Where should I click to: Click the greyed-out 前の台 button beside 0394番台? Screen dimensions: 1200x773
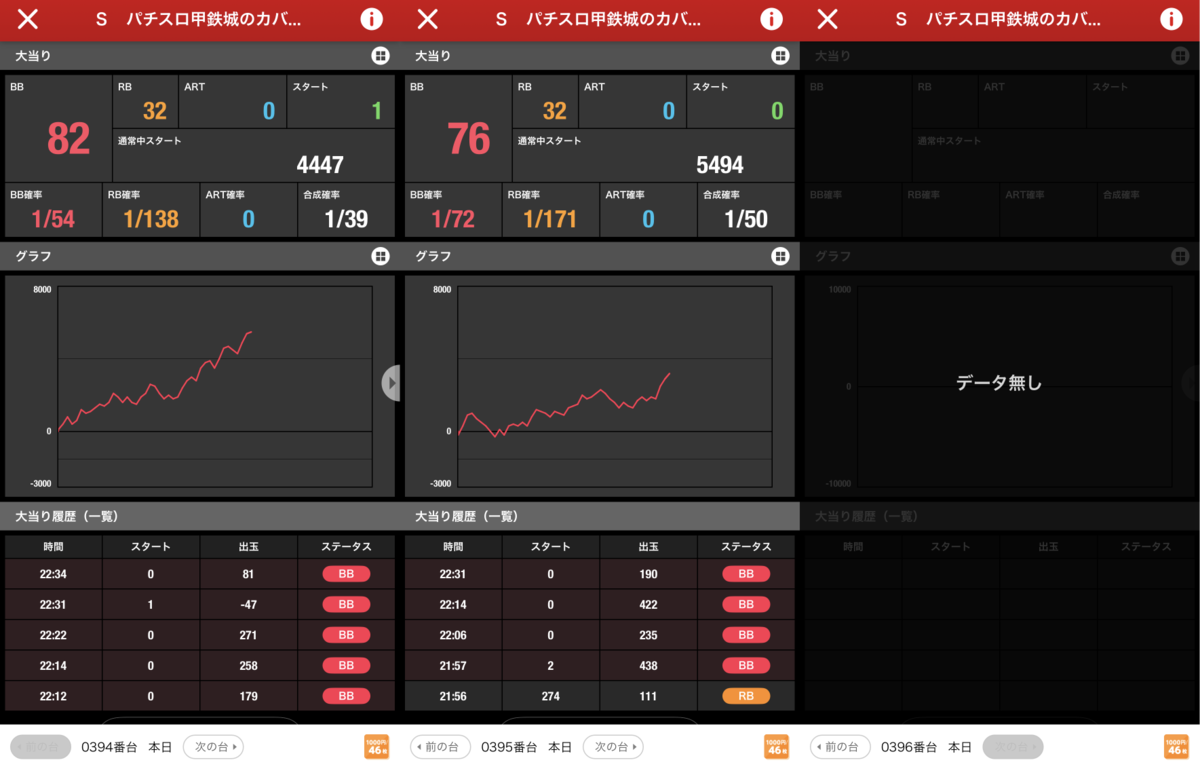pos(40,747)
